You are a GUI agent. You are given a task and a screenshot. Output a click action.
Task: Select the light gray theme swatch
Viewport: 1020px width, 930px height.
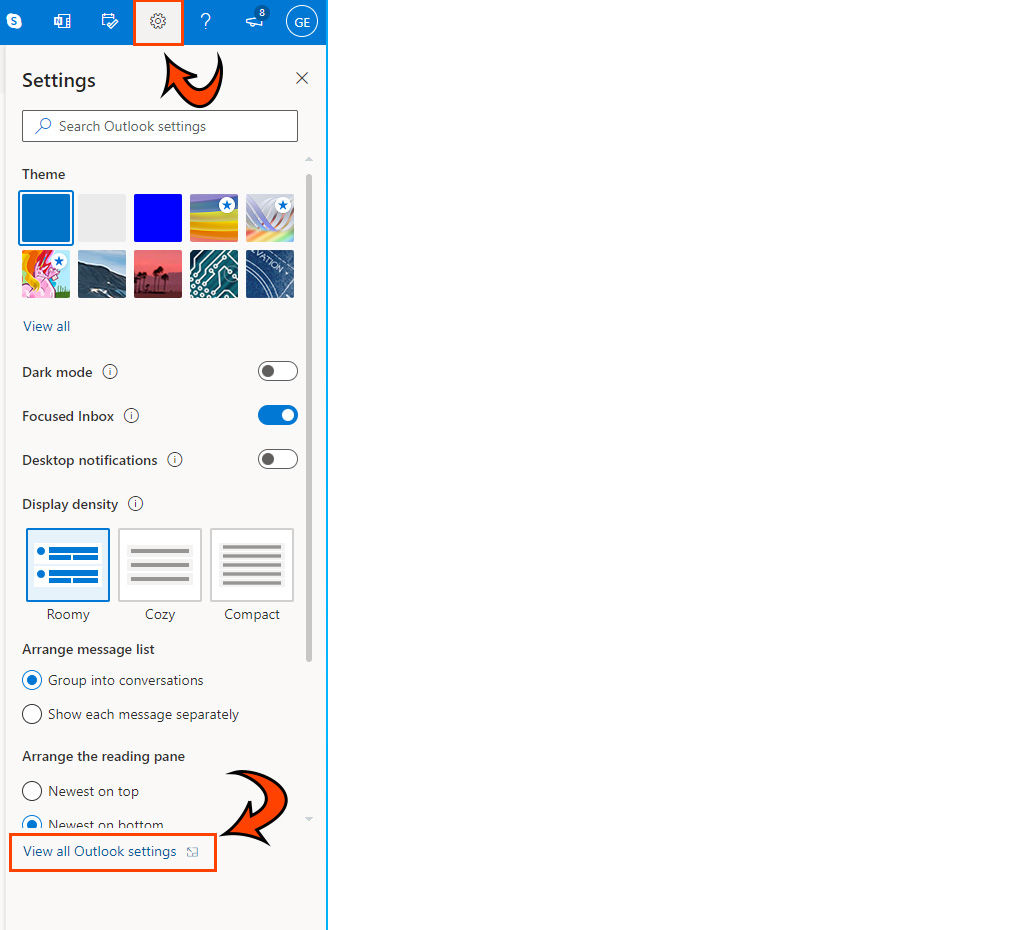(x=102, y=218)
